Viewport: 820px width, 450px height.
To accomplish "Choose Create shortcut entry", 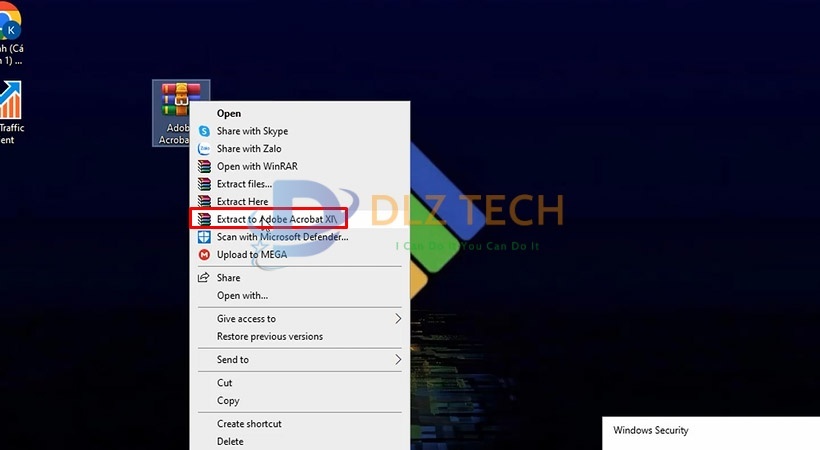I will (x=299, y=424).
